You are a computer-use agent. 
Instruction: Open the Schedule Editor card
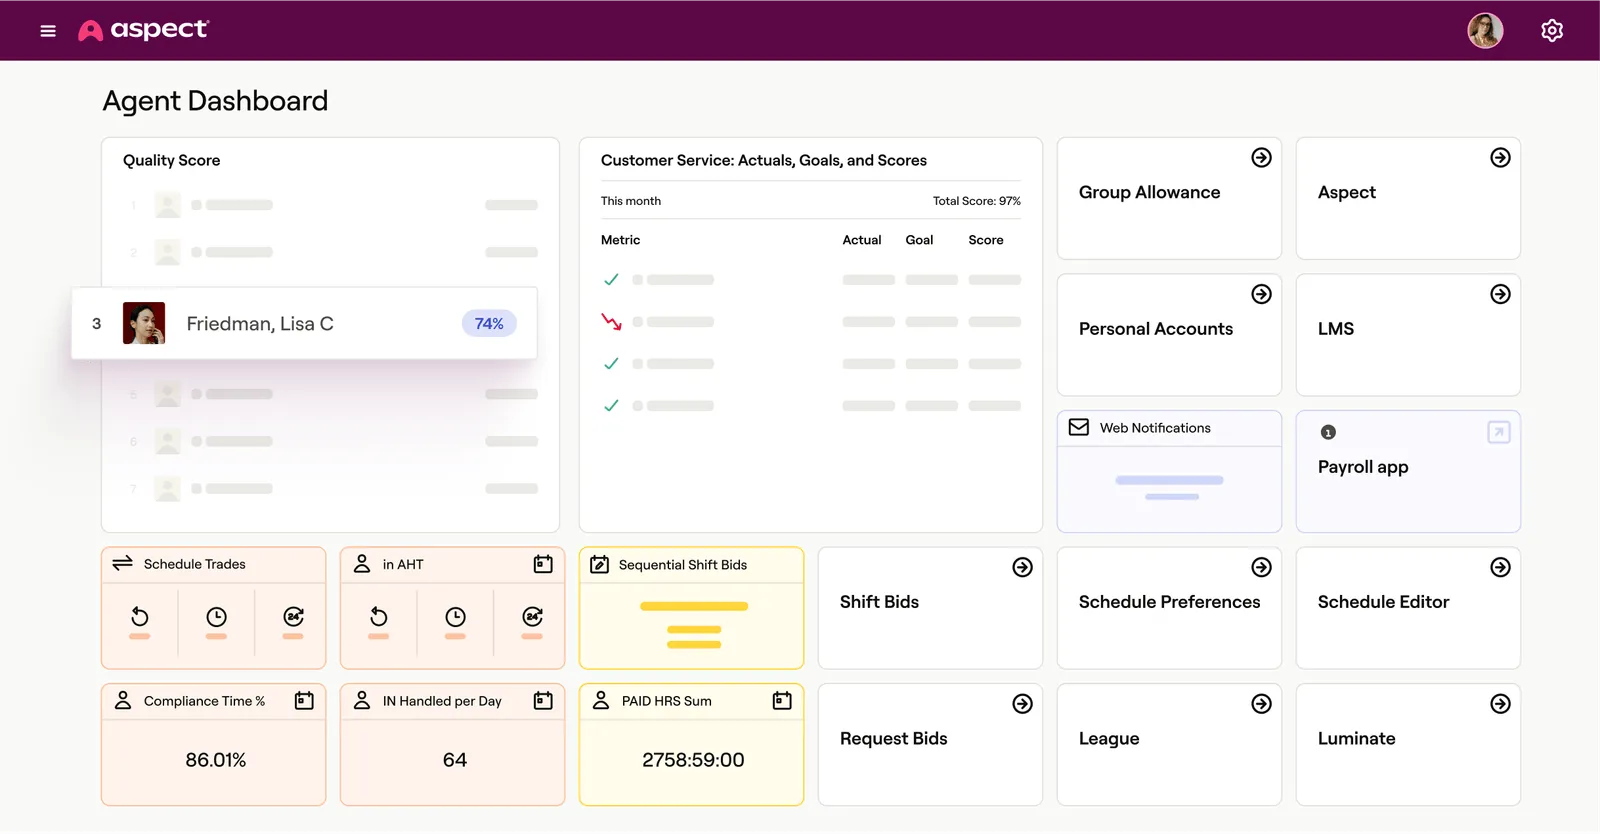tap(1408, 608)
